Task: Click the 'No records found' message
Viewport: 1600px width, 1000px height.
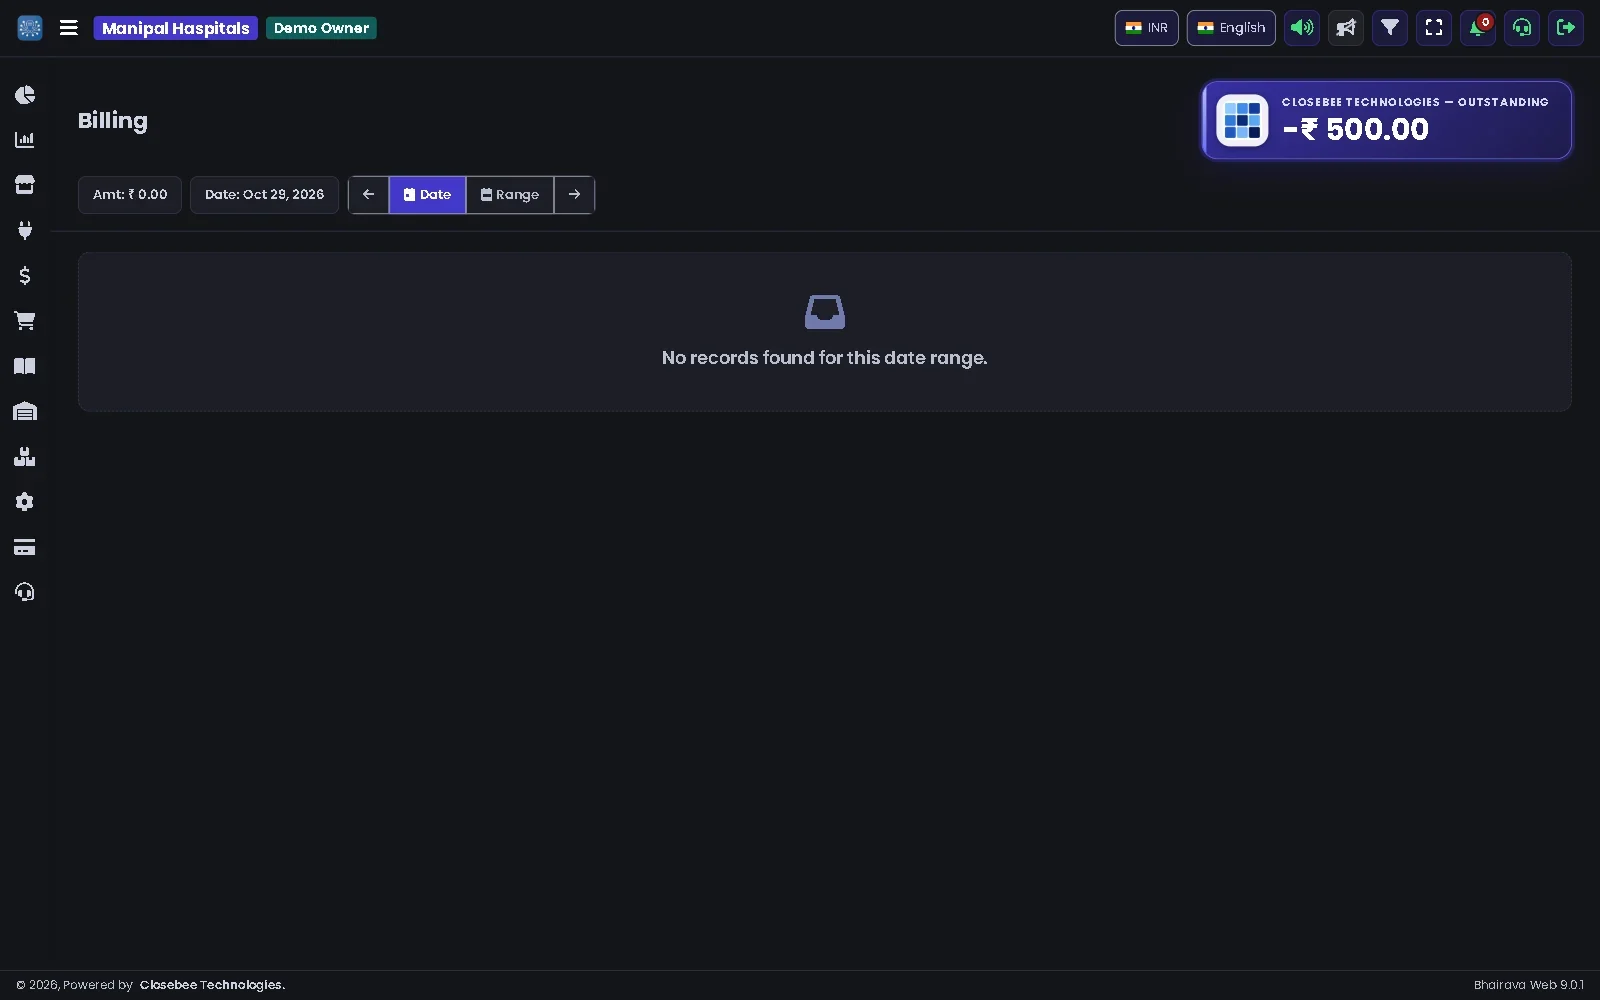Action: coord(824,358)
